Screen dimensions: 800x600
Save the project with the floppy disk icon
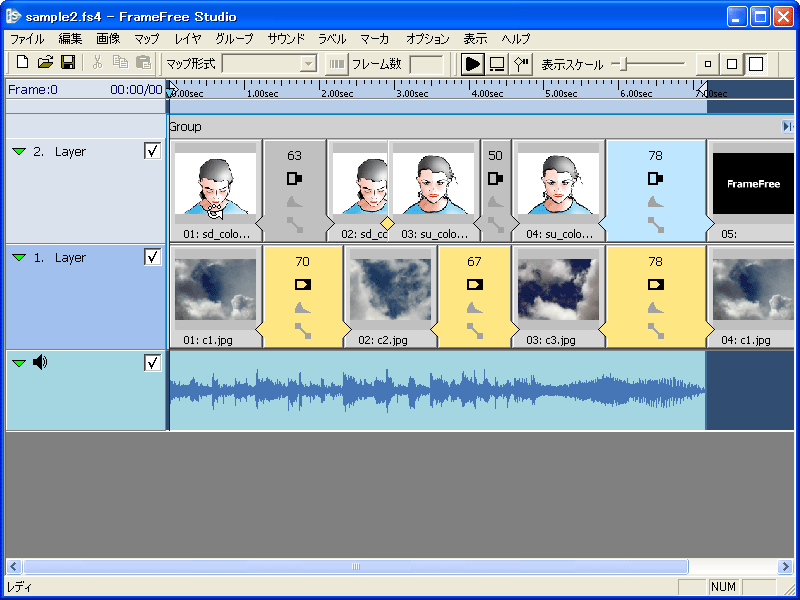[x=68, y=63]
